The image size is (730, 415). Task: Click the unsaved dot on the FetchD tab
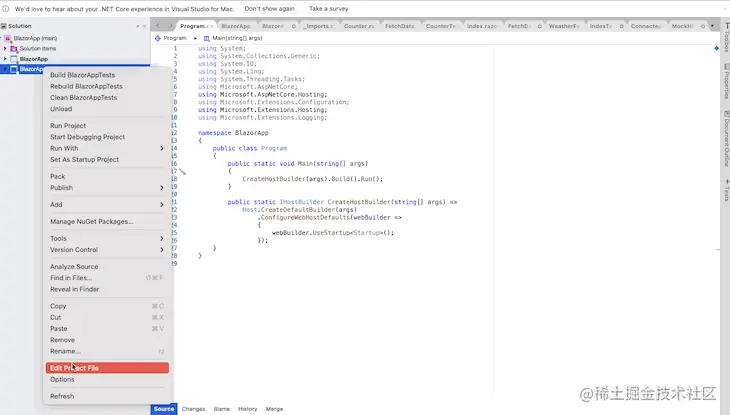[x=540, y=27]
